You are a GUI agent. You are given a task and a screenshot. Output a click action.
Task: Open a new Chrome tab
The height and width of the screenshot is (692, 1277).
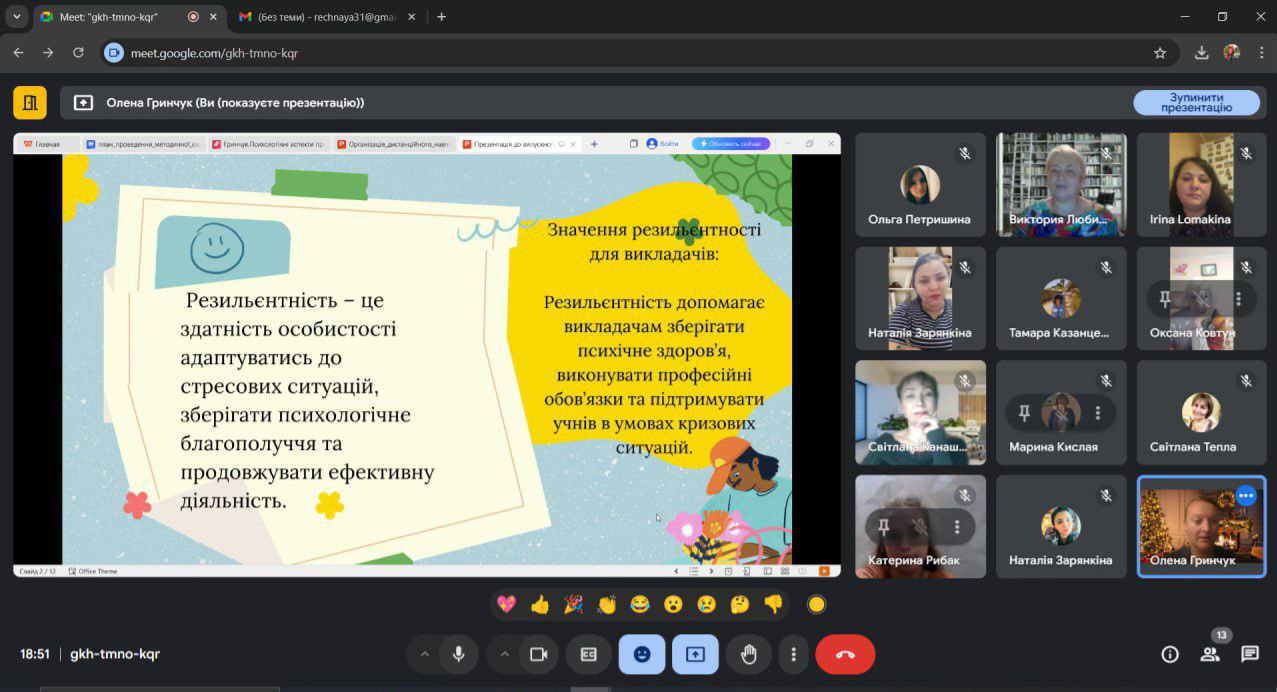tap(441, 17)
